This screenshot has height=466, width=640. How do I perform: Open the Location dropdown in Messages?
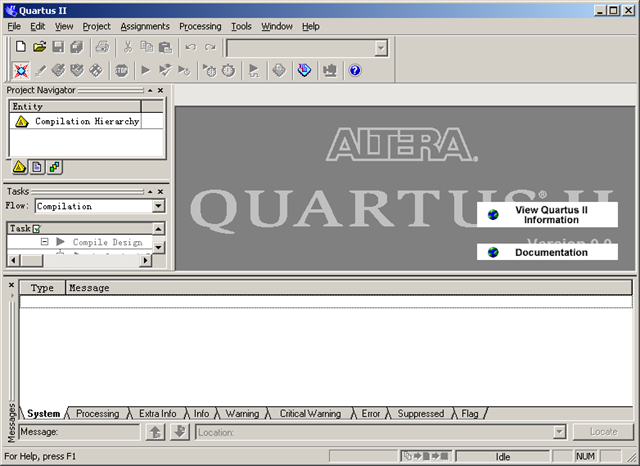pos(559,432)
